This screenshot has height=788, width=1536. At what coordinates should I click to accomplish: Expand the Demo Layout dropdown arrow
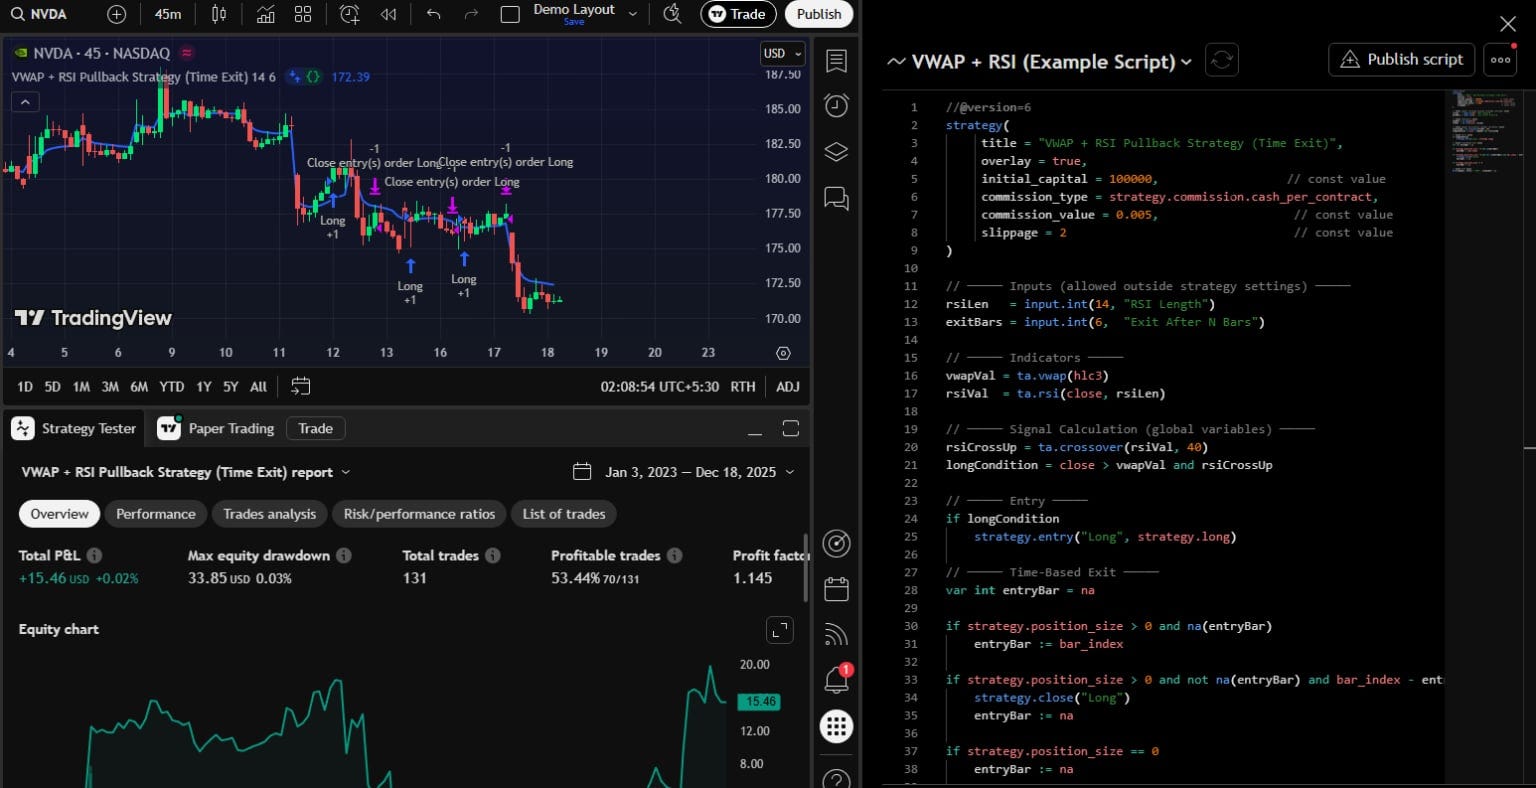632,14
